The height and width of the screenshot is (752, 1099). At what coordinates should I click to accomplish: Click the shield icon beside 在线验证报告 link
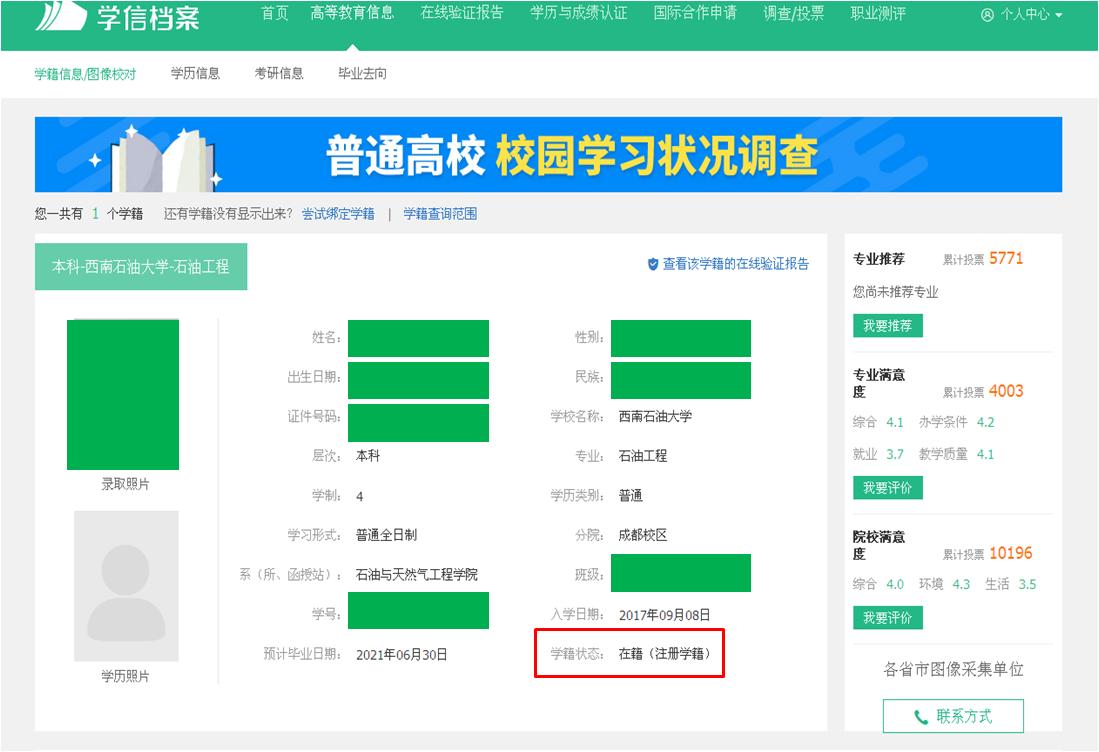point(653,264)
